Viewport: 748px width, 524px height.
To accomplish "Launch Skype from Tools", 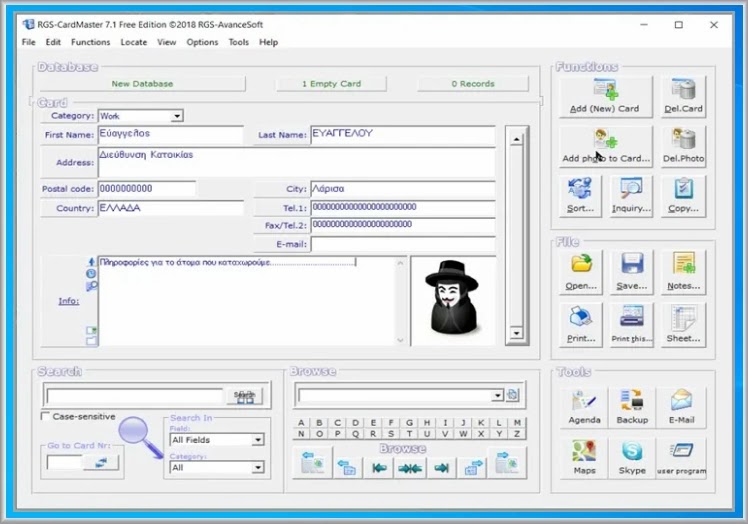I will (x=632, y=458).
